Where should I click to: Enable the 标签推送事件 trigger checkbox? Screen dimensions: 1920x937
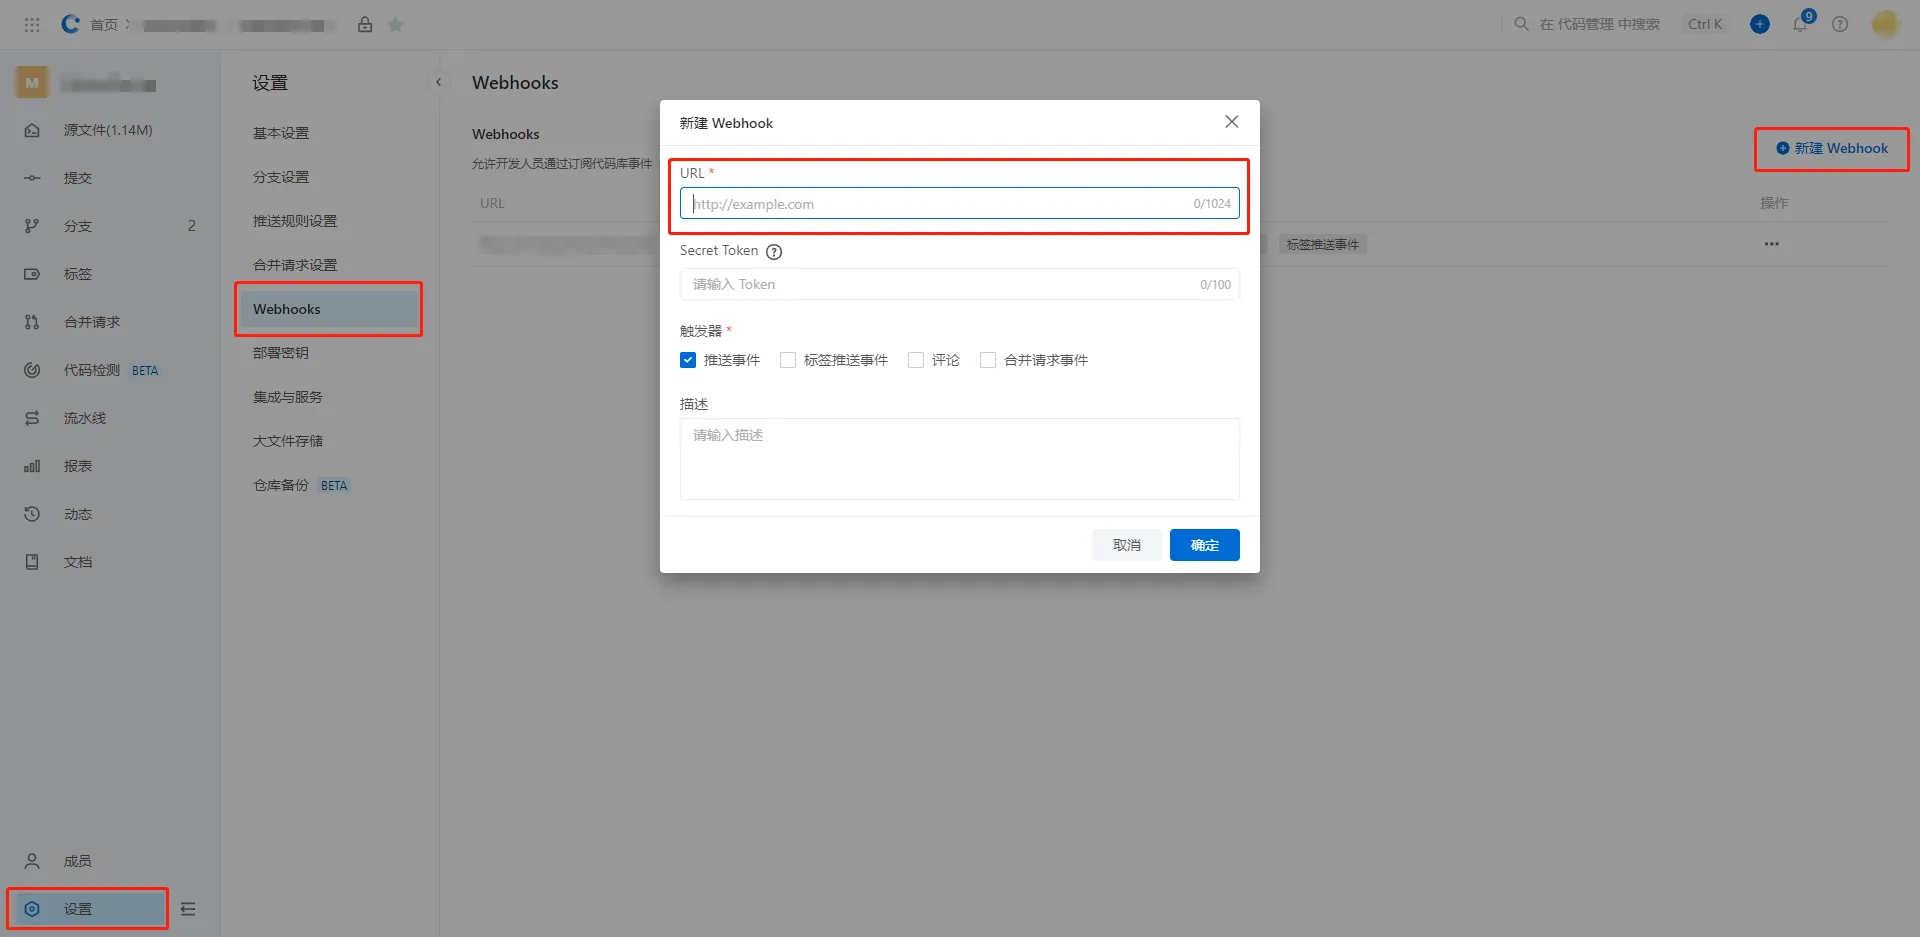click(x=788, y=360)
